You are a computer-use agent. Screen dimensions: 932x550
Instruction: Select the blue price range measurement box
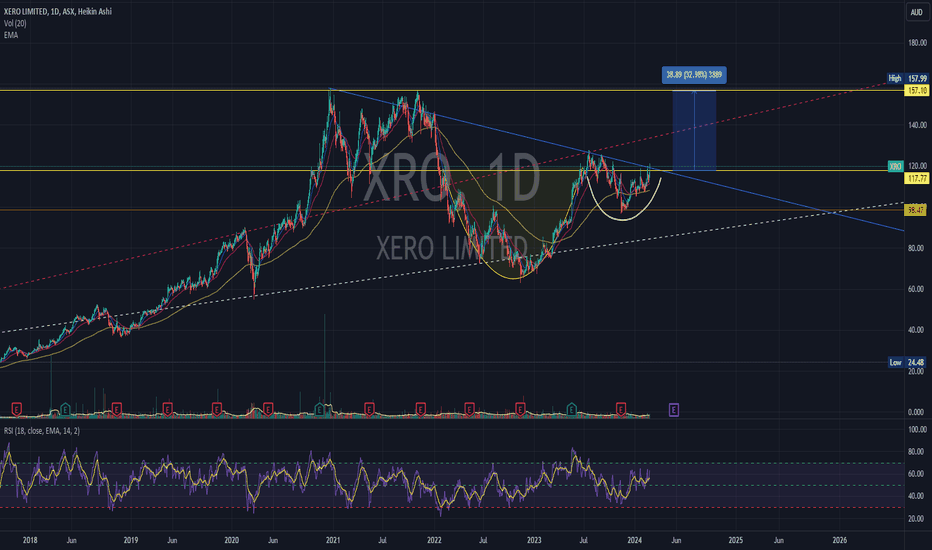(694, 130)
